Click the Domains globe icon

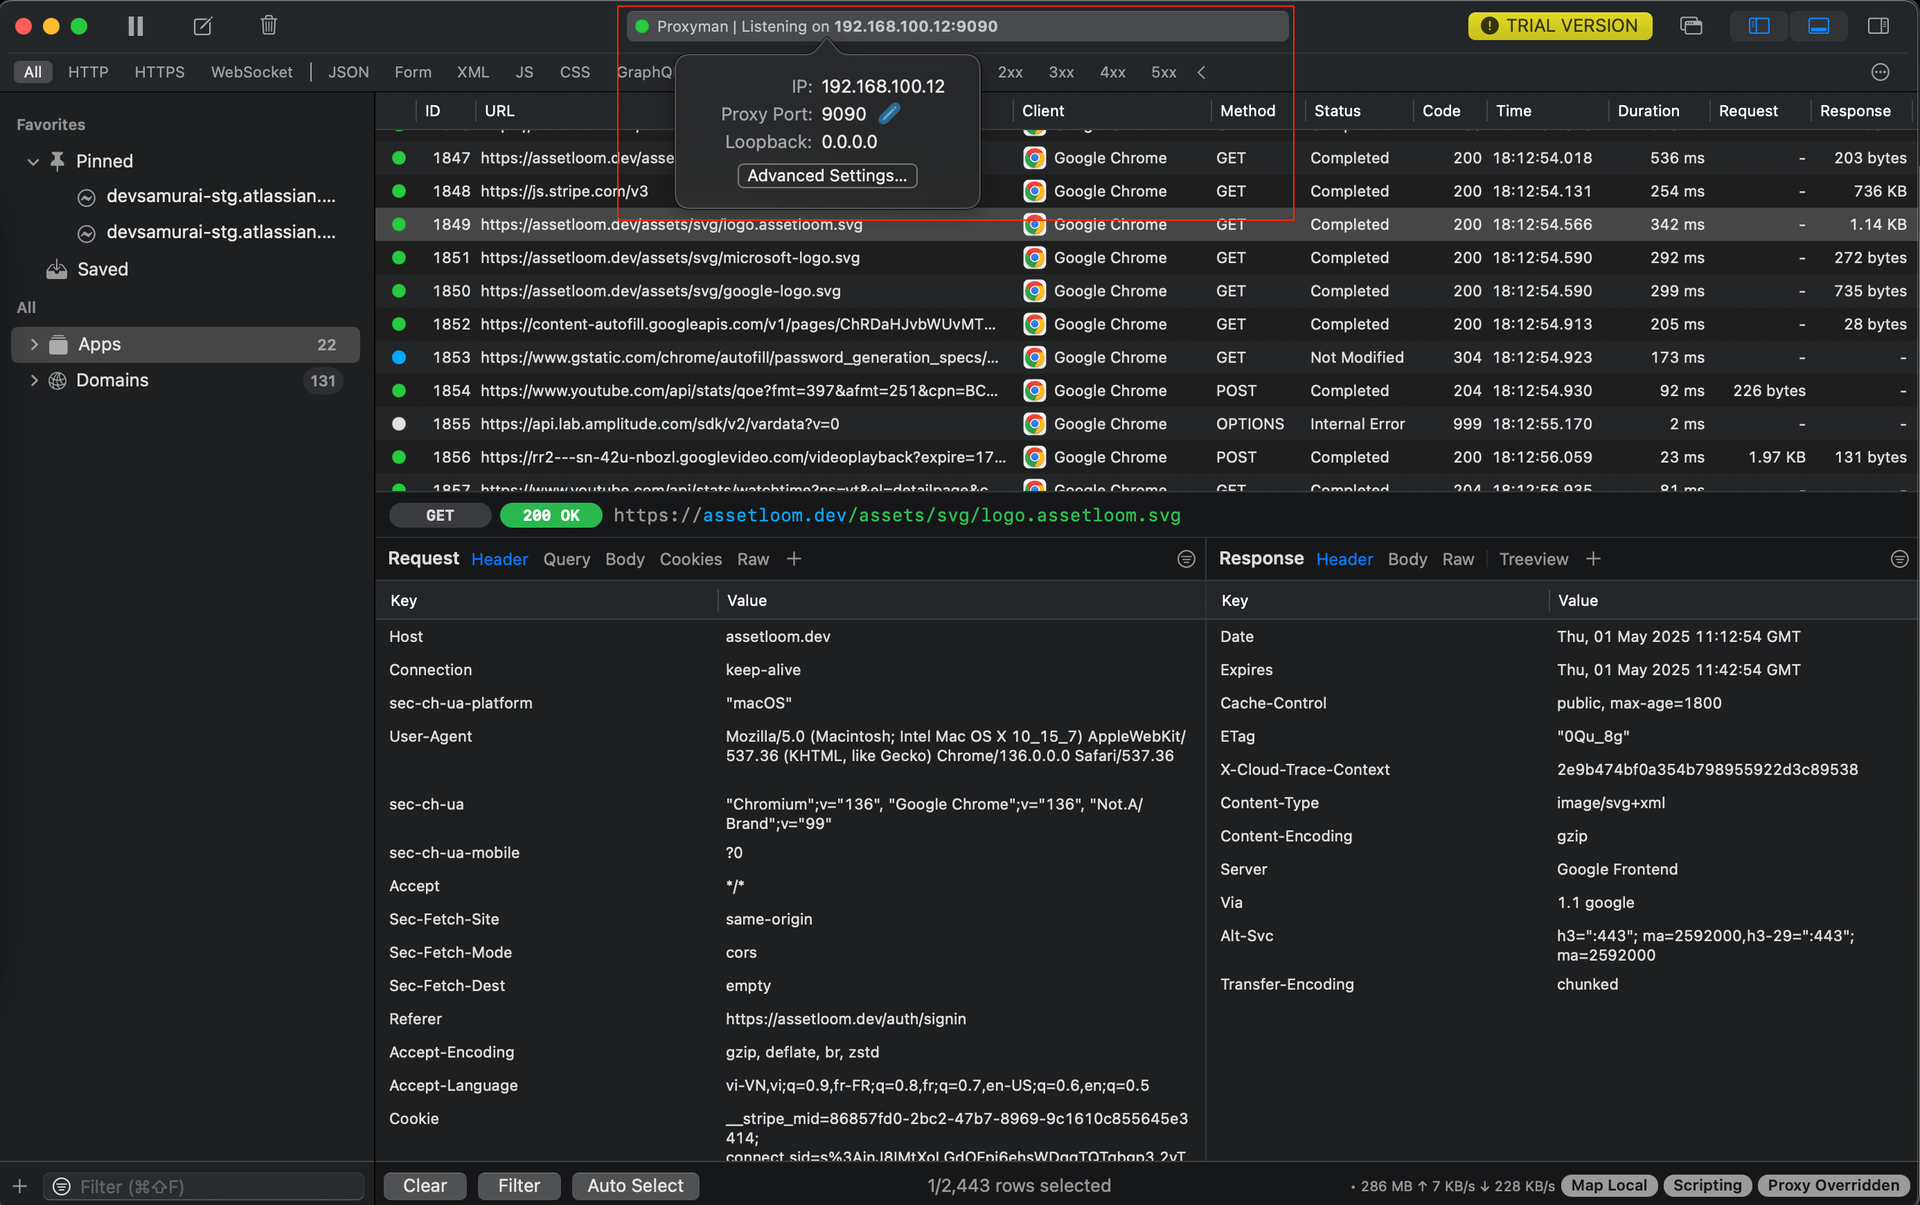click(x=58, y=380)
